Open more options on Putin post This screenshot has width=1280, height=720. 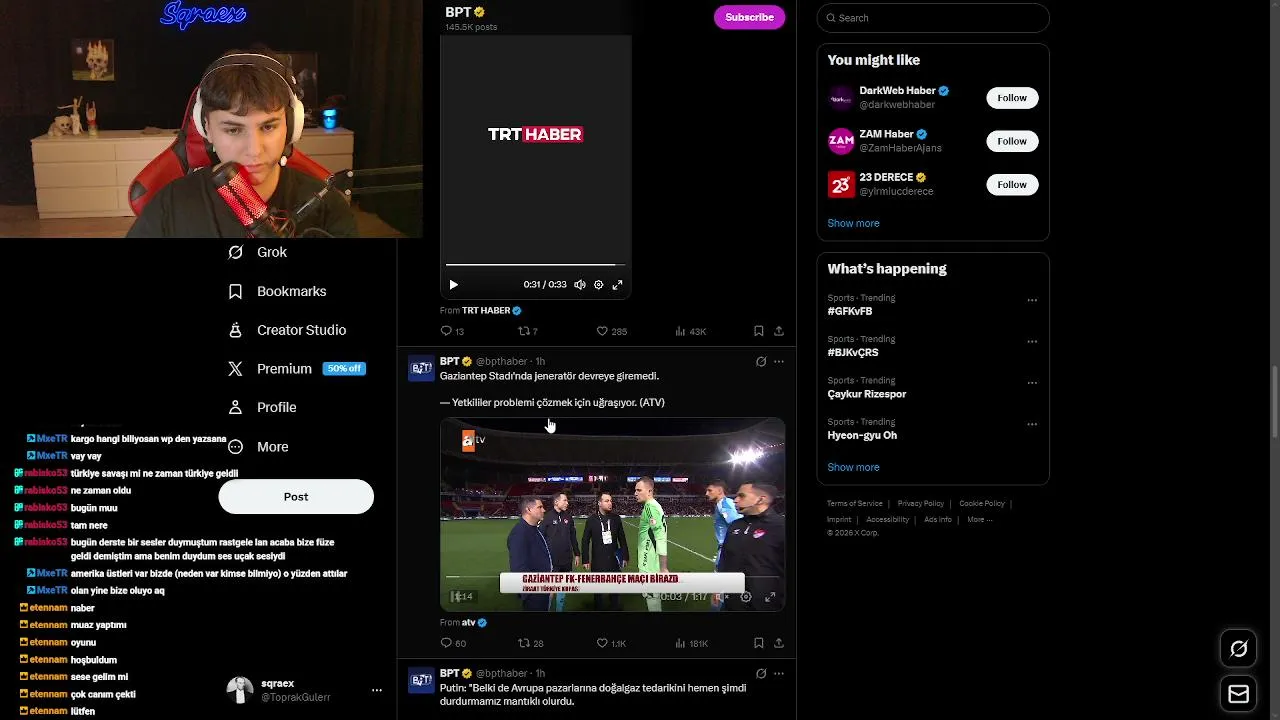(x=779, y=673)
